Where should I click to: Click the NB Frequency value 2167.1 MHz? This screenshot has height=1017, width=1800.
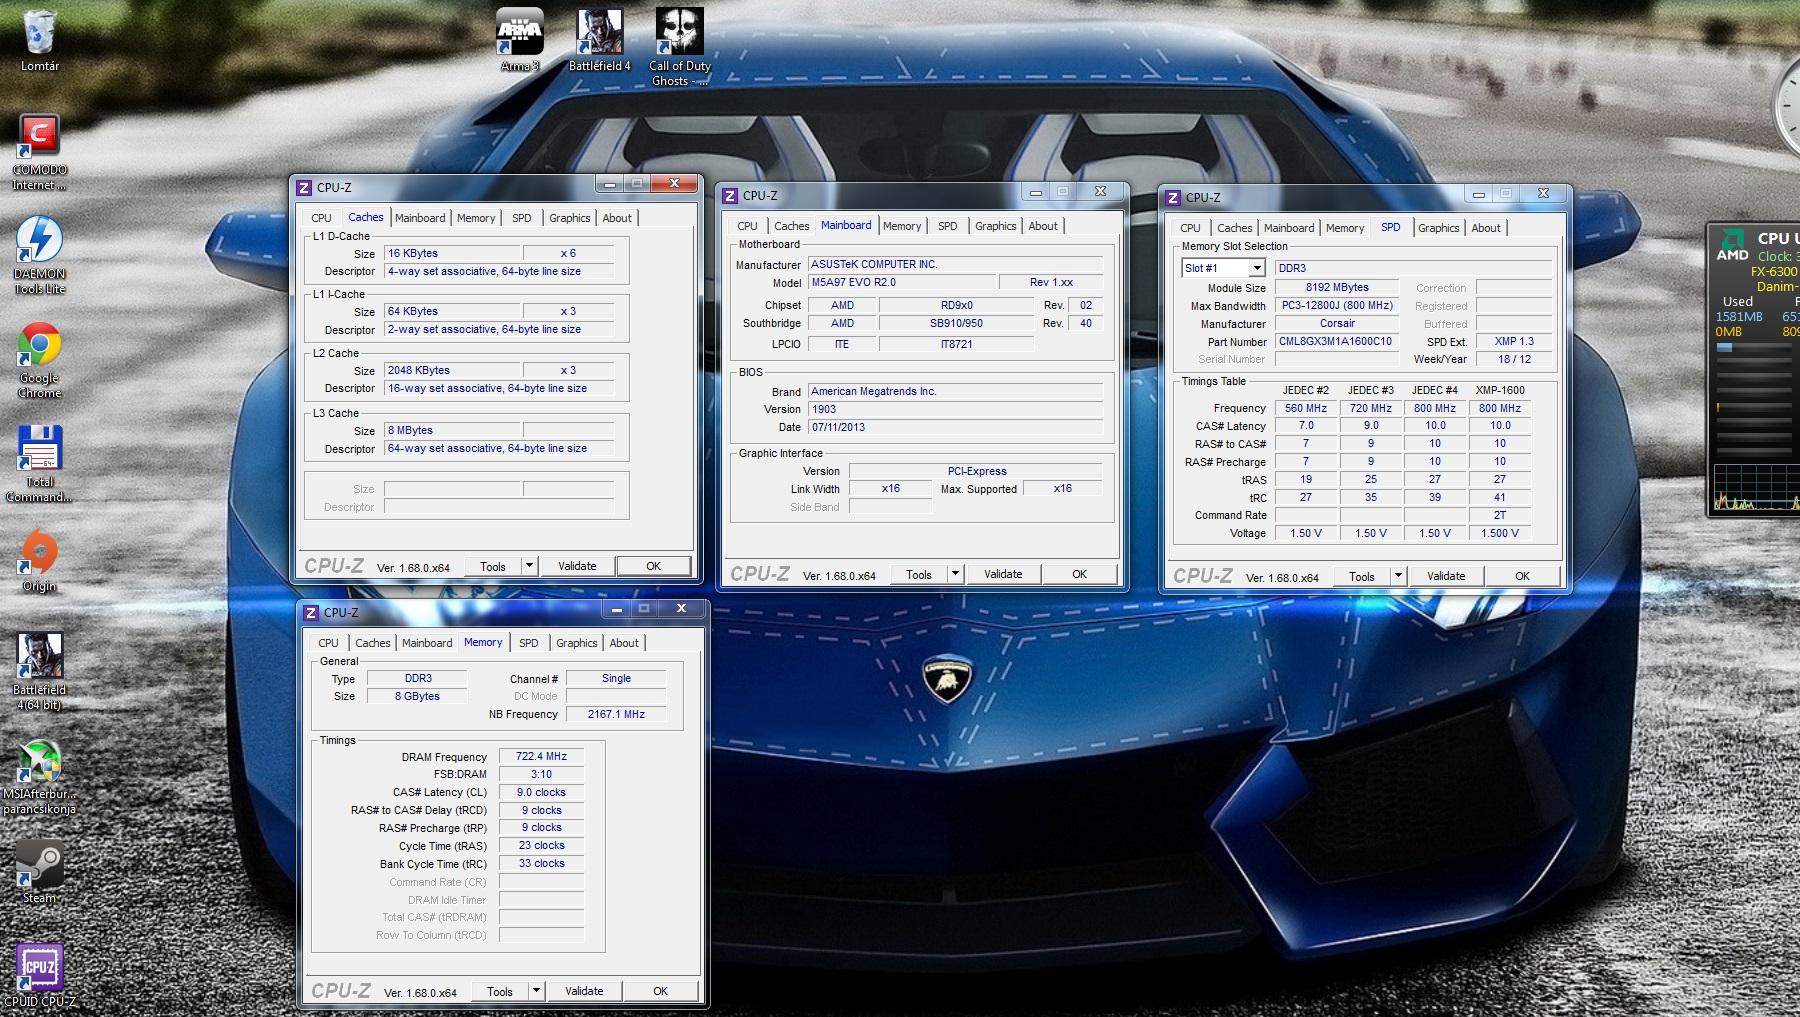tap(616, 714)
